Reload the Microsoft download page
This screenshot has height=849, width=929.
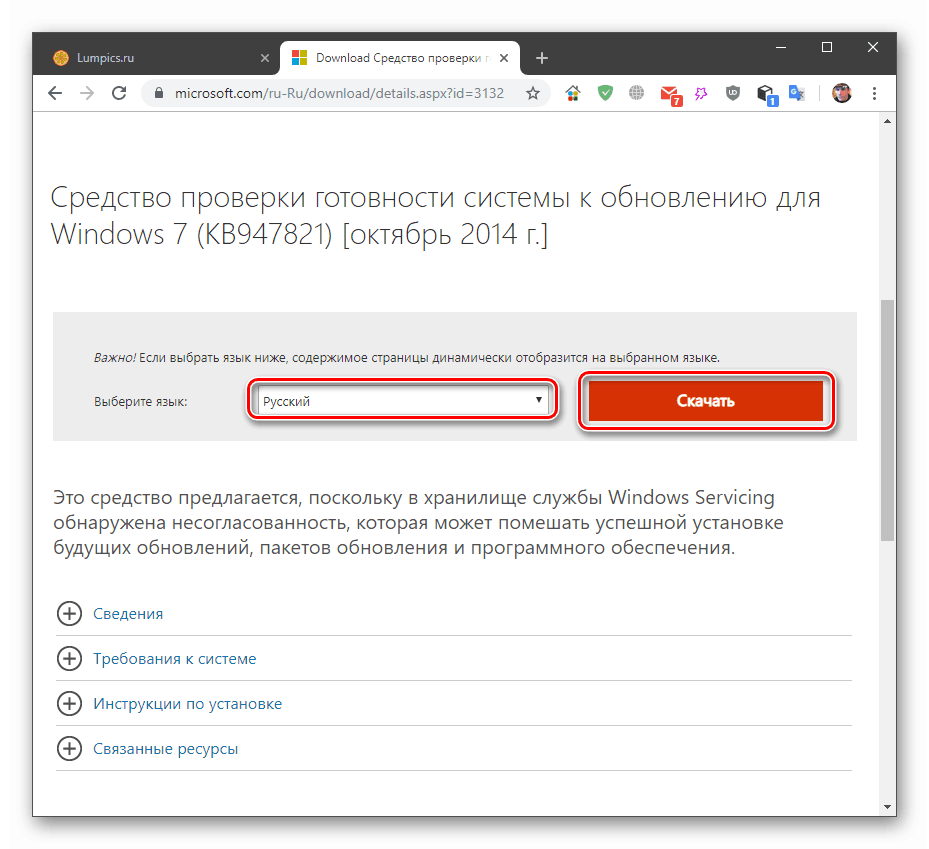click(119, 93)
